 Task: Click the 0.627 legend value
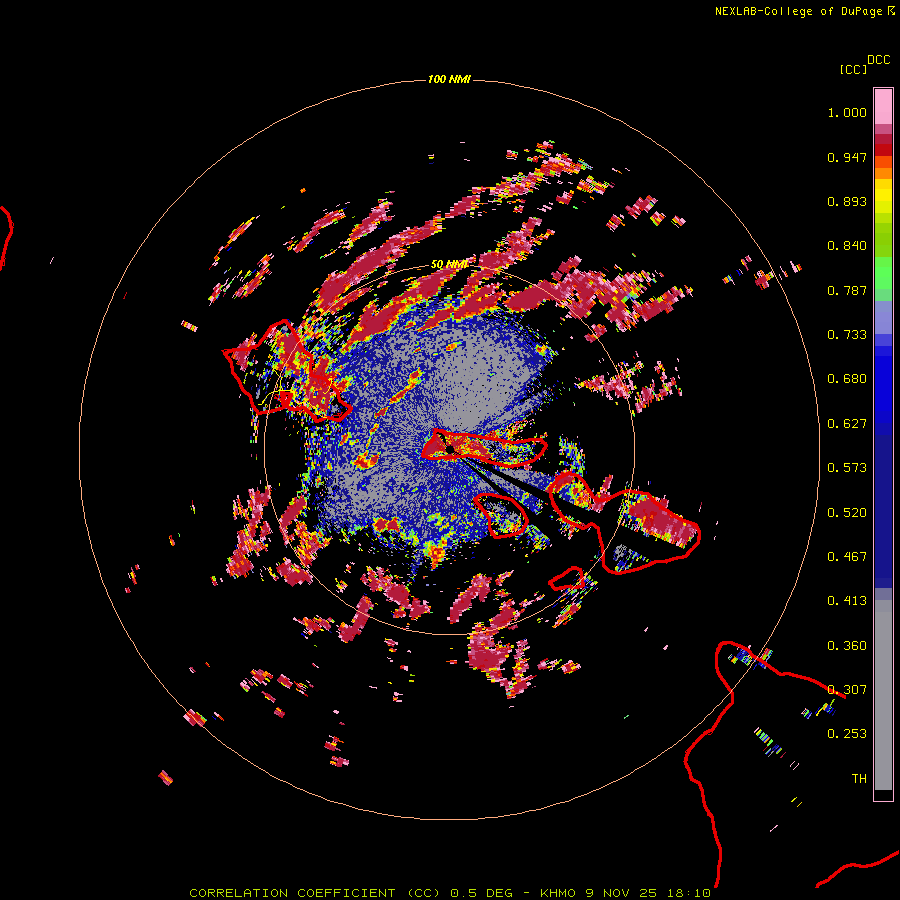(x=847, y=424)
